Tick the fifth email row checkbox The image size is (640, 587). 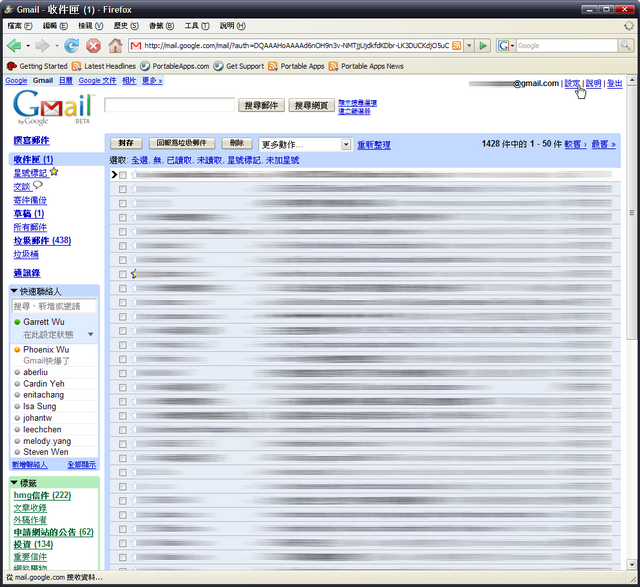[x=123, y=232]
